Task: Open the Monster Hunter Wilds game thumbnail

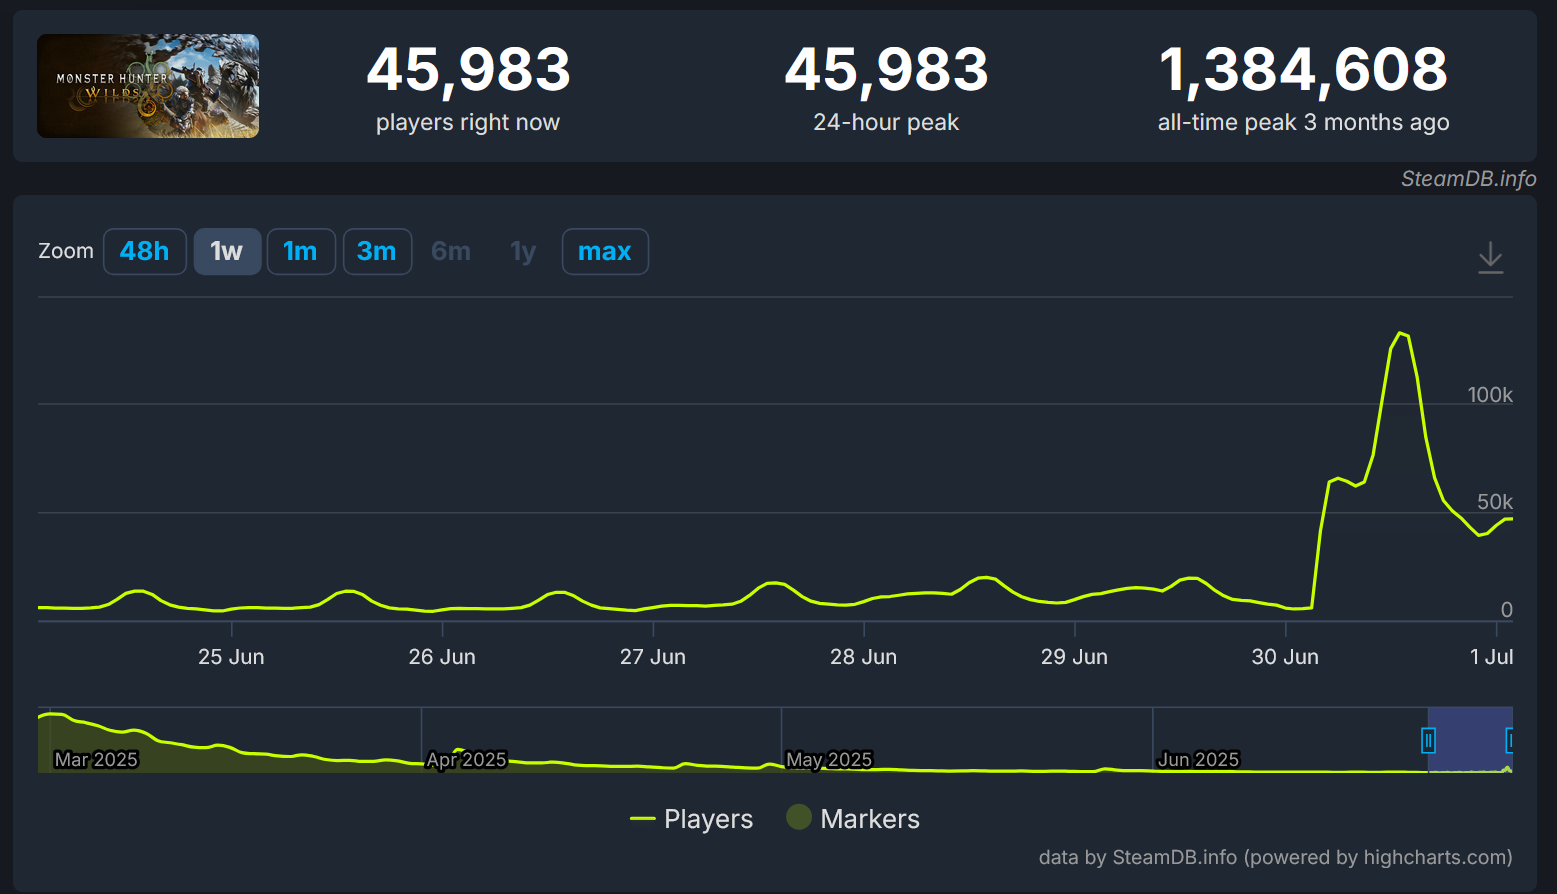Action: [x=148, y=86]
